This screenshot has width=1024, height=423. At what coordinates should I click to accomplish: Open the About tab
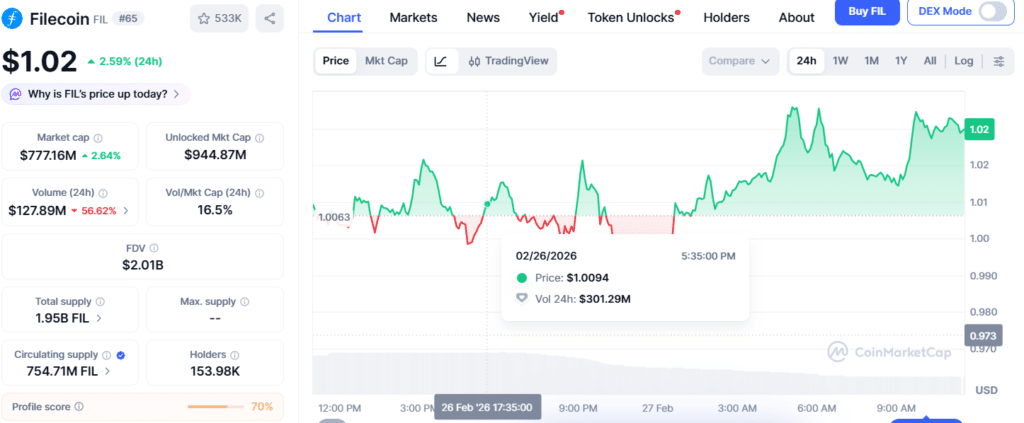[796, 18]
